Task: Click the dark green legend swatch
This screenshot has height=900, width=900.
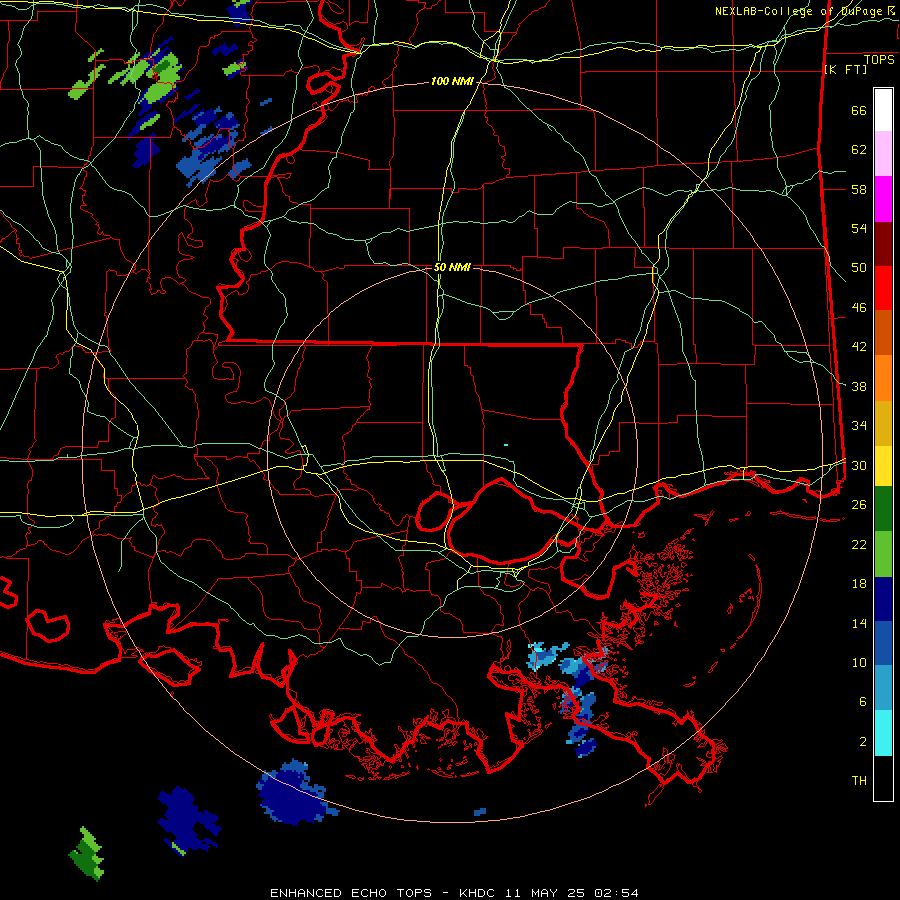Action: pyautogui.click(x=883, y=509)
